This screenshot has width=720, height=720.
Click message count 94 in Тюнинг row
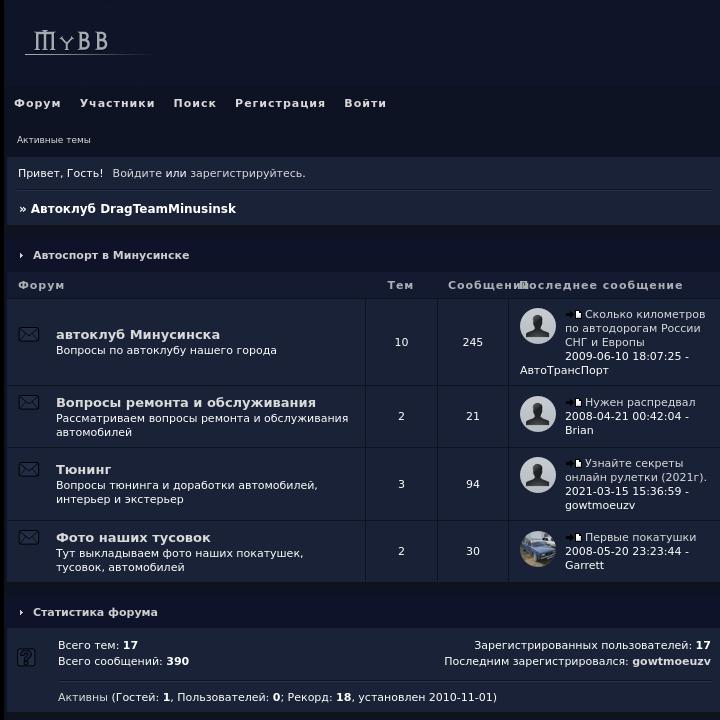[472, 484]
